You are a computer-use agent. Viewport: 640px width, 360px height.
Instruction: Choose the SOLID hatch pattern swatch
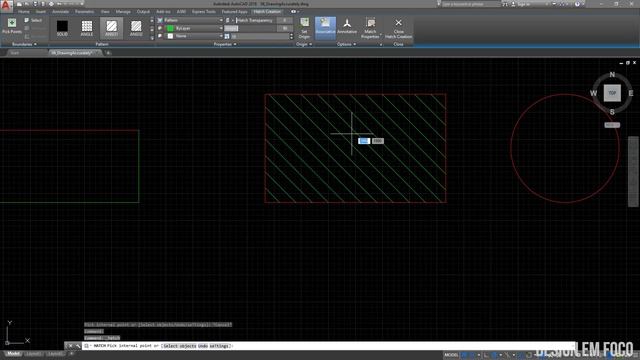[x=62, y=28]
